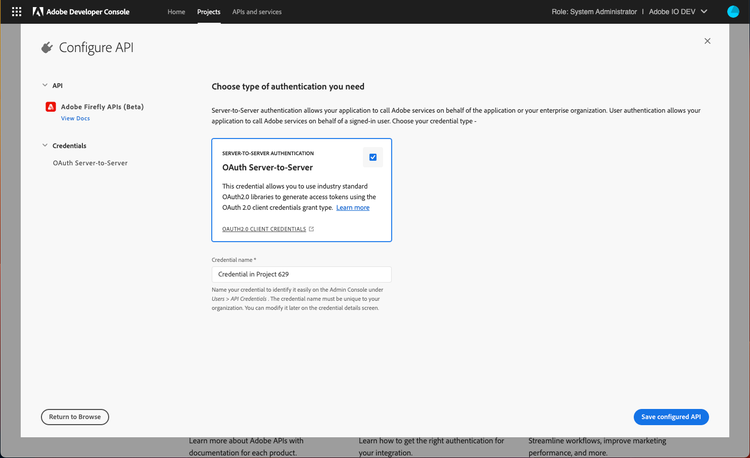
Task: Close the Configure API dialog
Action: pos(707,41)
